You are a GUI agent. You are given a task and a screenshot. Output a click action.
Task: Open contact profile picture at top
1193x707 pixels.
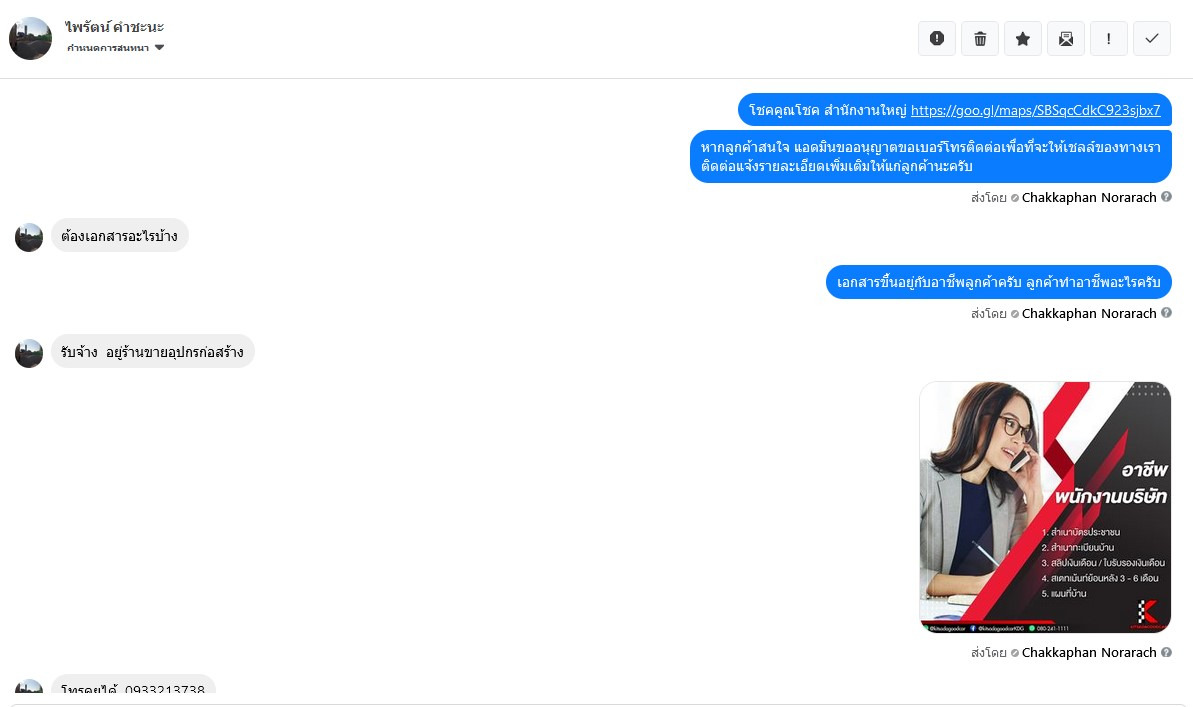tap(30, 38)
